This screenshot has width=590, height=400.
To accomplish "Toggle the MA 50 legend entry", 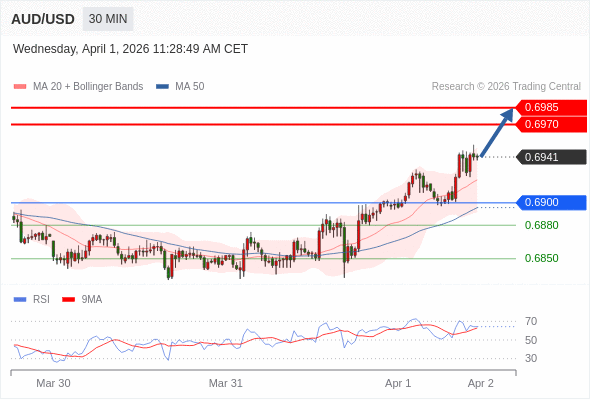I will point(180,87).
